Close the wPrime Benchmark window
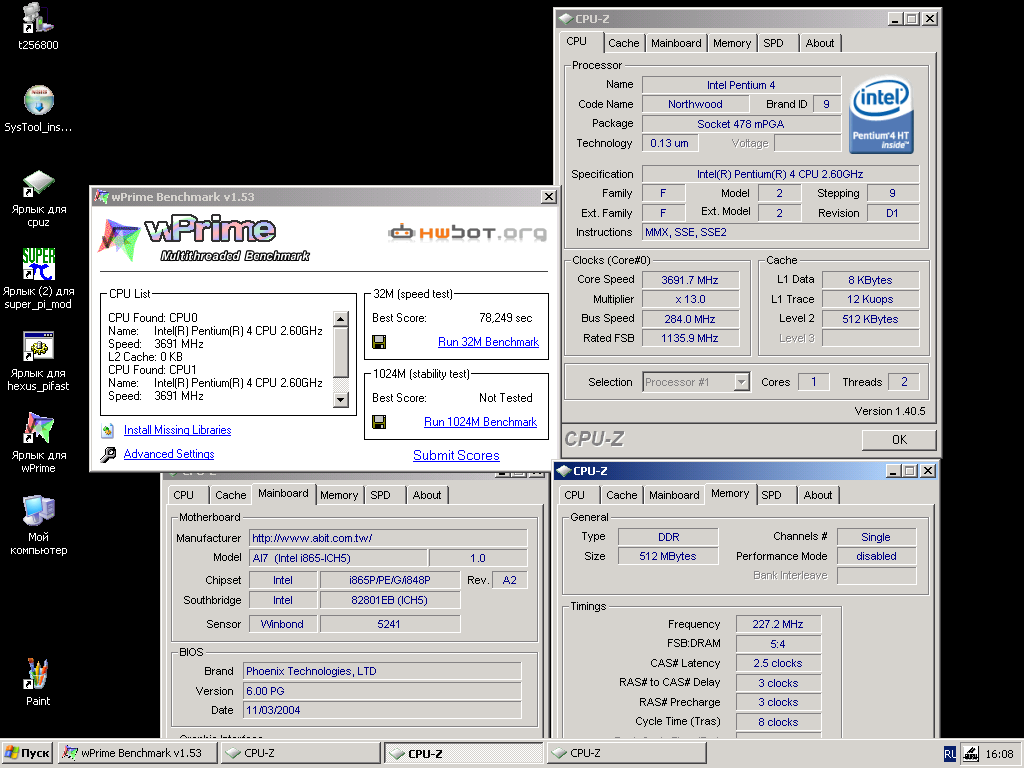The height and width of the screenshot is (768, 1024). [549, 197]
